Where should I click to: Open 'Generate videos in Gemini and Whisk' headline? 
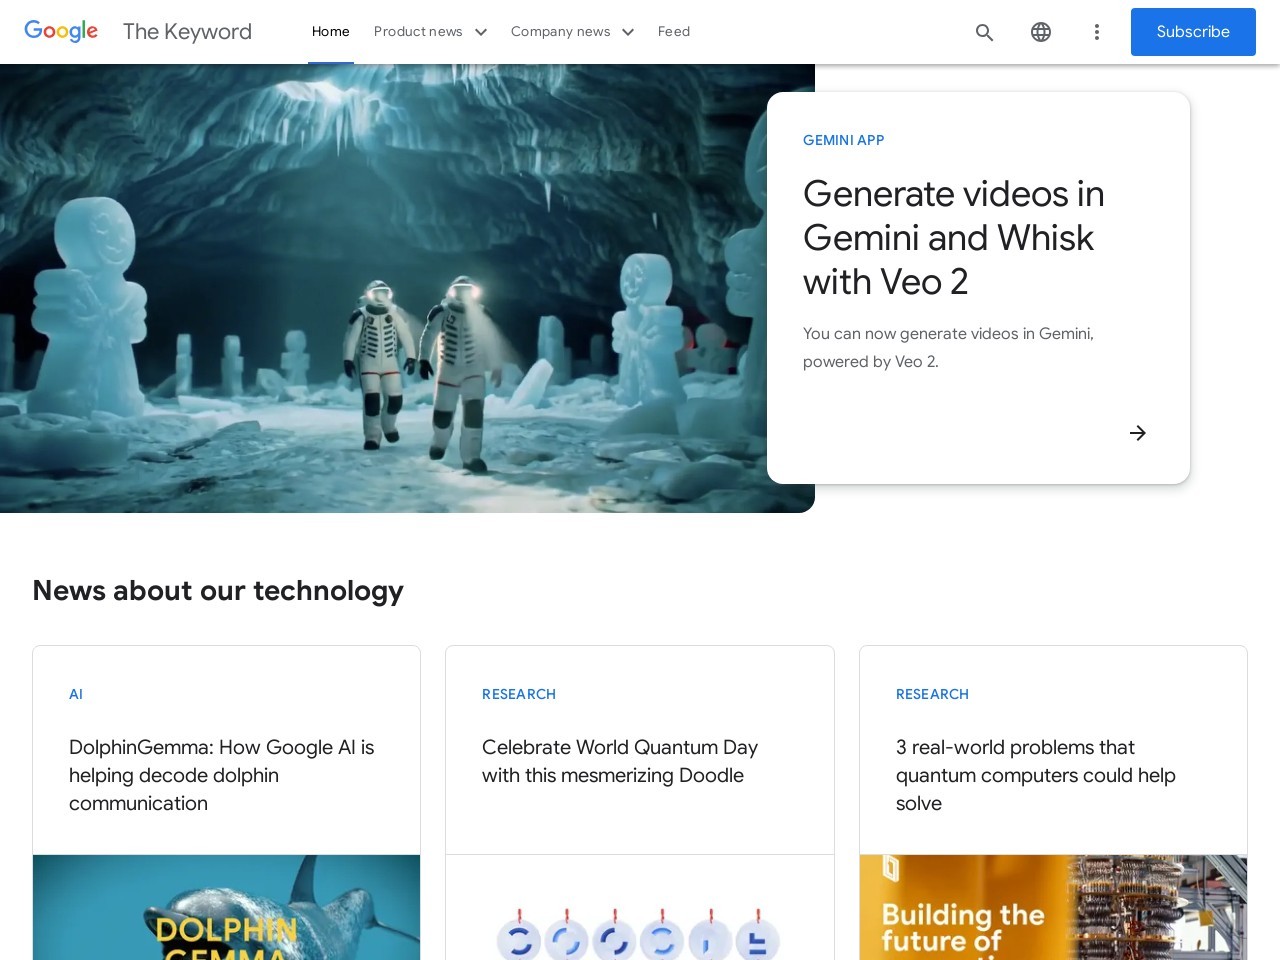pos(953,238)
